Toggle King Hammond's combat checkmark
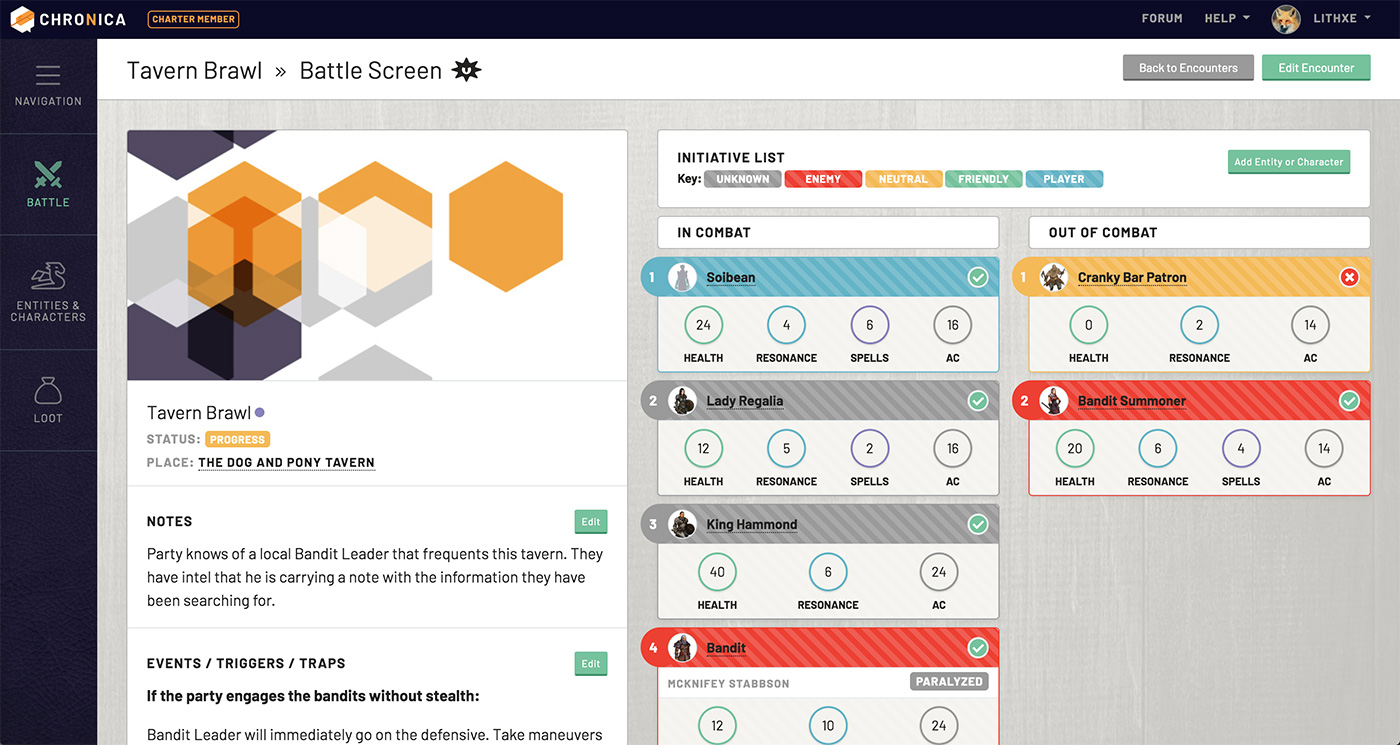Viewport: 1400px width, 745px height. 978,524
